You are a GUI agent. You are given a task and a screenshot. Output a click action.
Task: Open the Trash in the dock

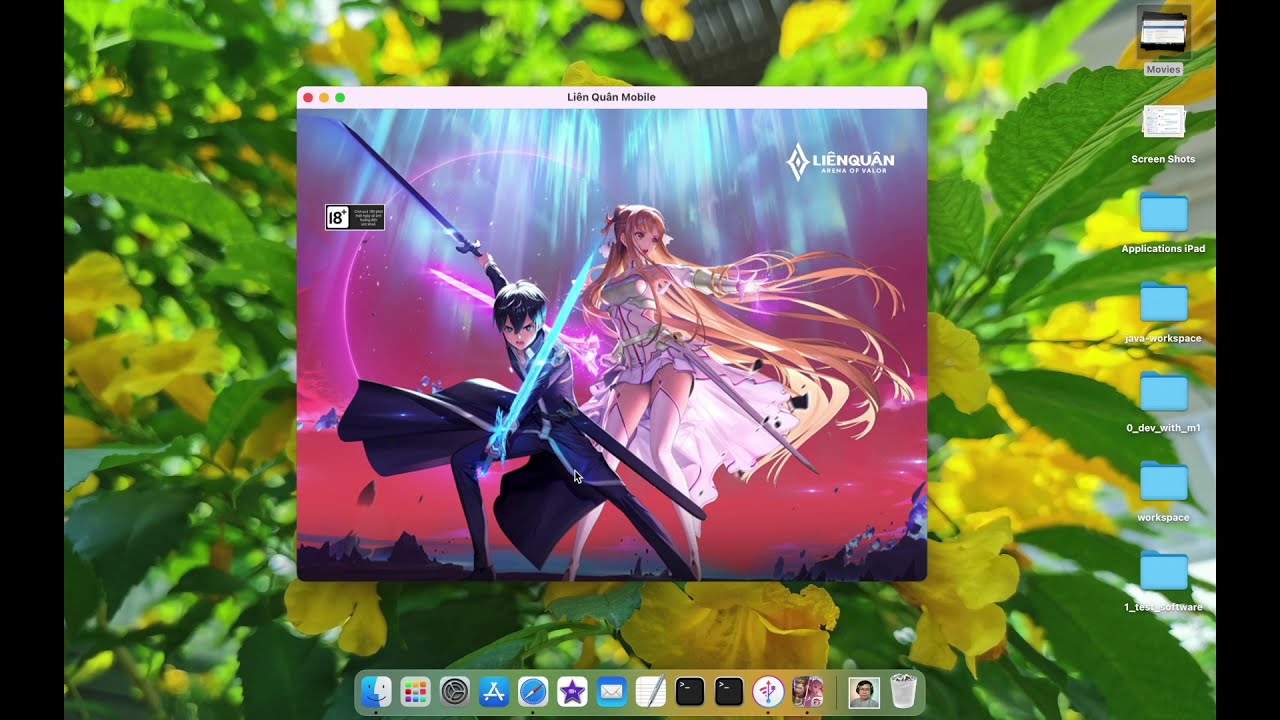[903, 692]
